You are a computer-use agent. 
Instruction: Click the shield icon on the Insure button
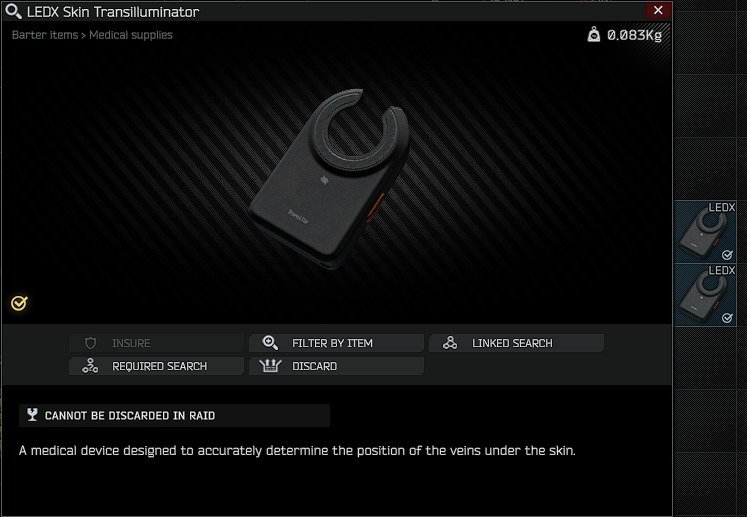[x=91, y=343]
